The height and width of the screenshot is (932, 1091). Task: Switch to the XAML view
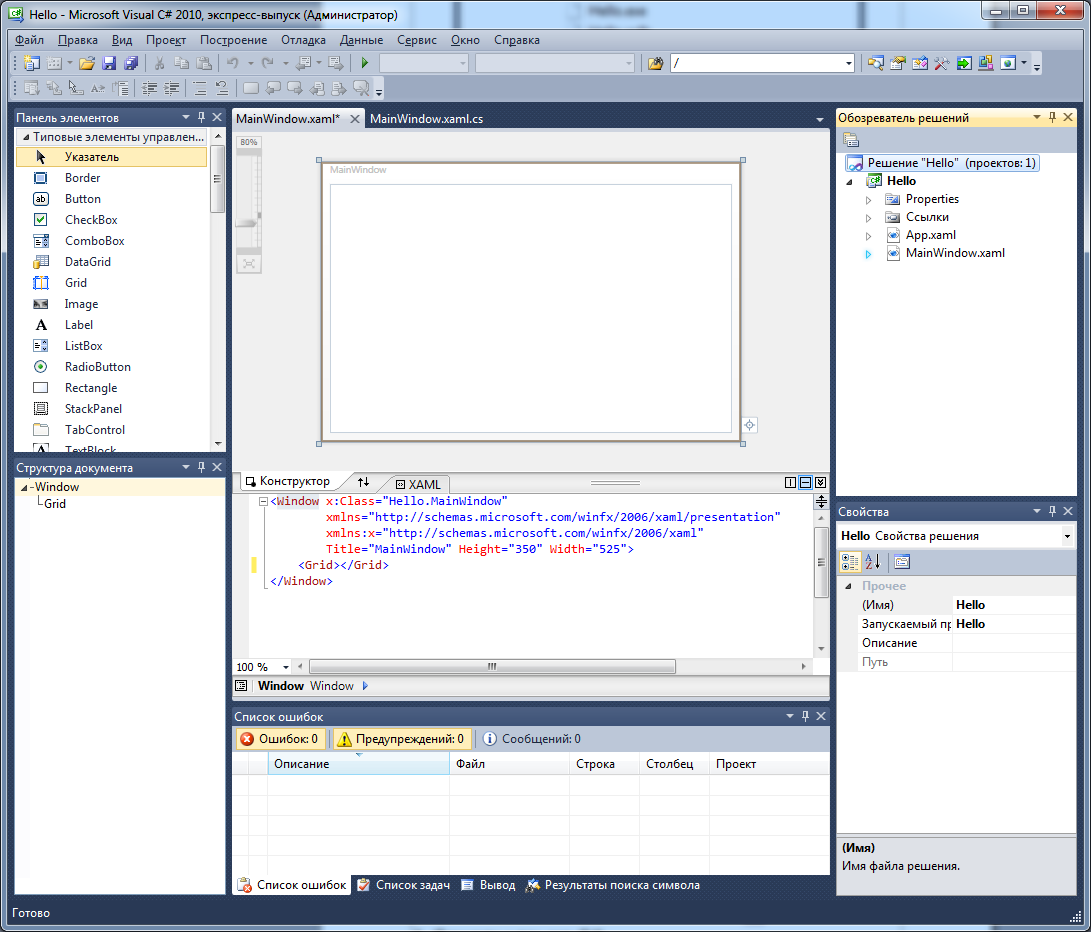click(x=418, y=484)
